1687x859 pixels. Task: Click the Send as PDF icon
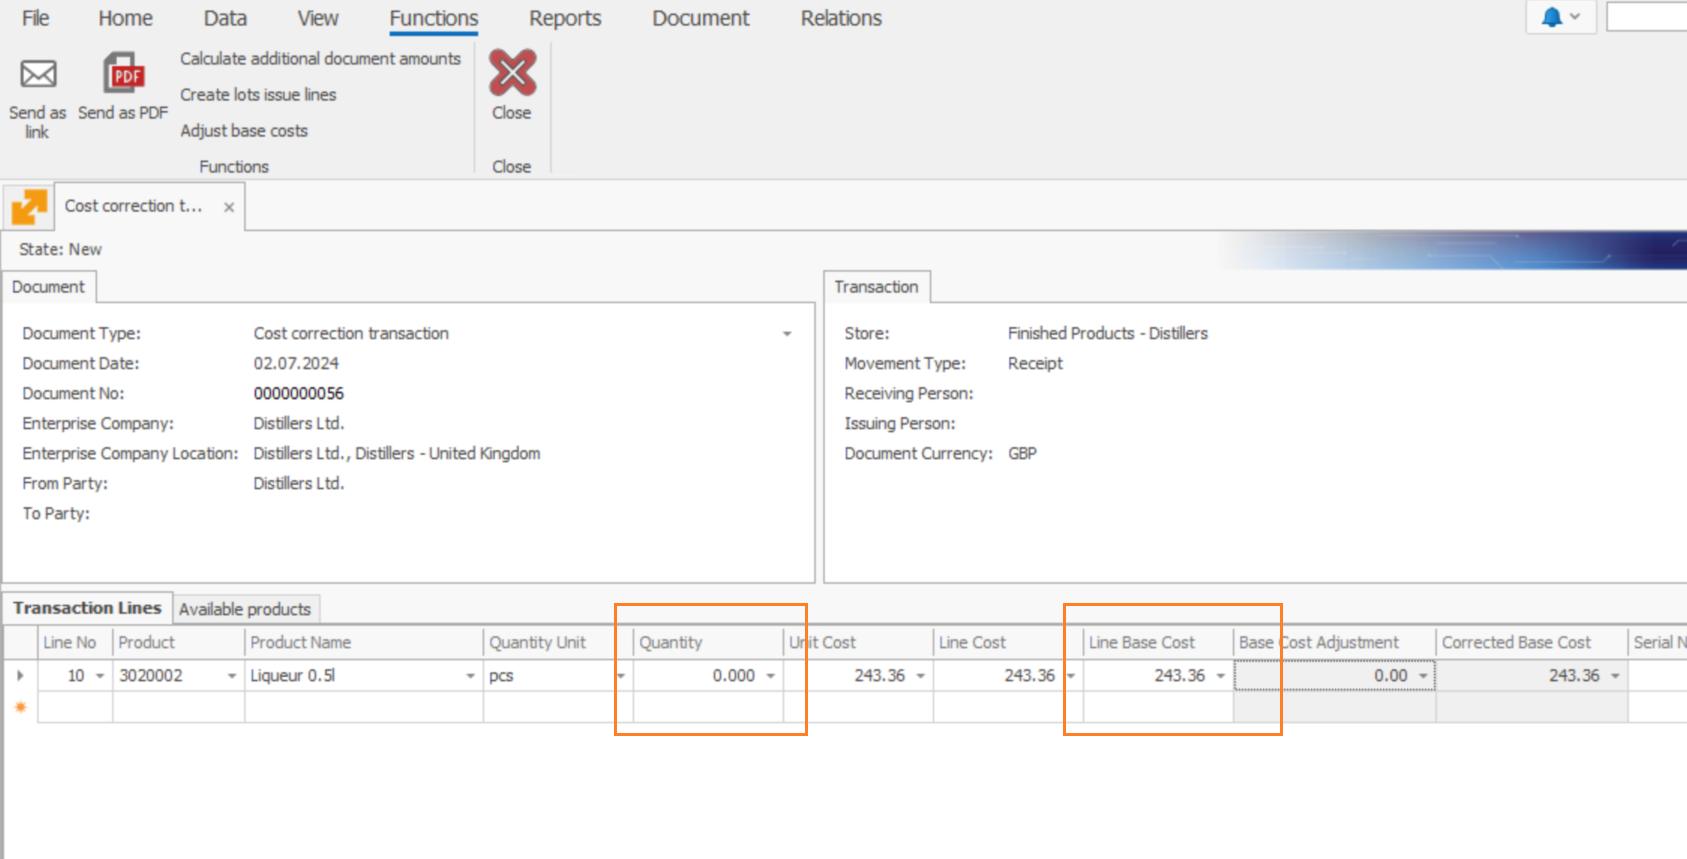pyautogui.click(x=124, y=74)
